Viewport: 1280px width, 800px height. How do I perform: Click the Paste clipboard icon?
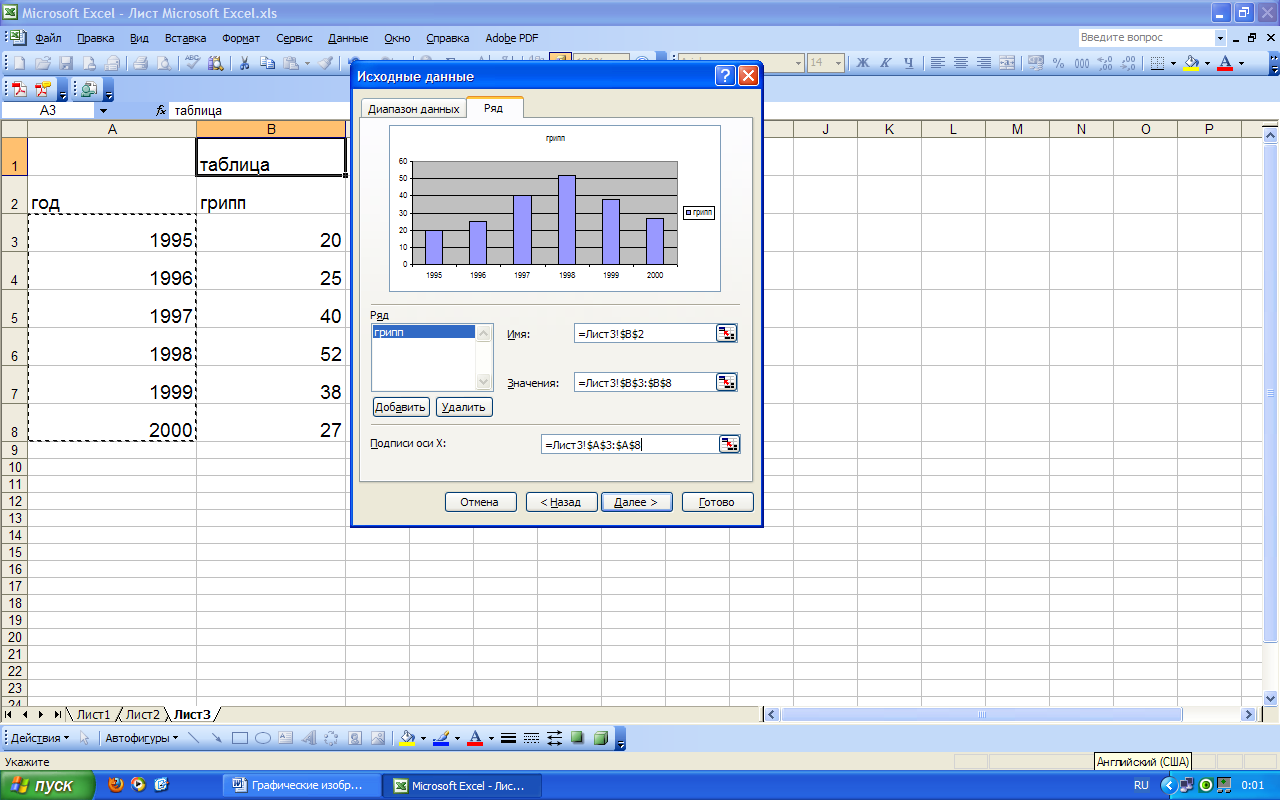click(x=291, y=63)
